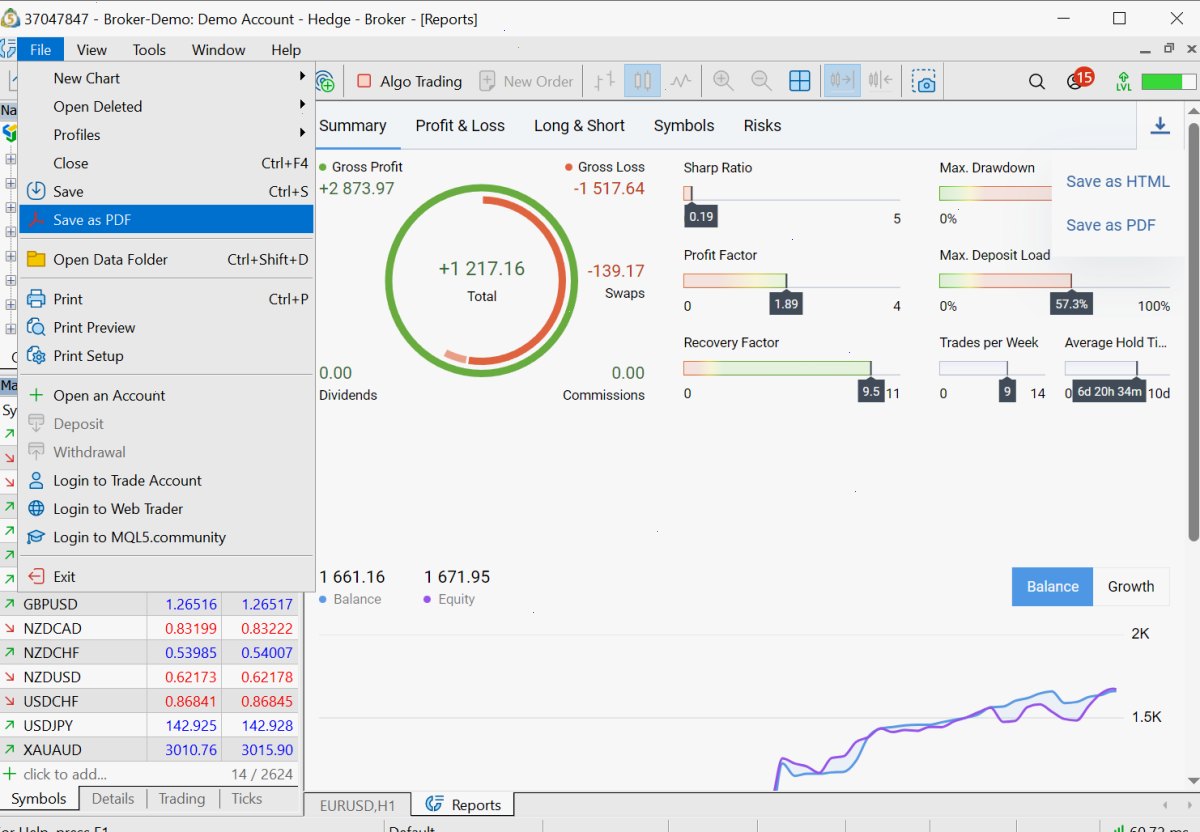
Task: Switch to the Profit & Loss tab
Action: (460, 125)
